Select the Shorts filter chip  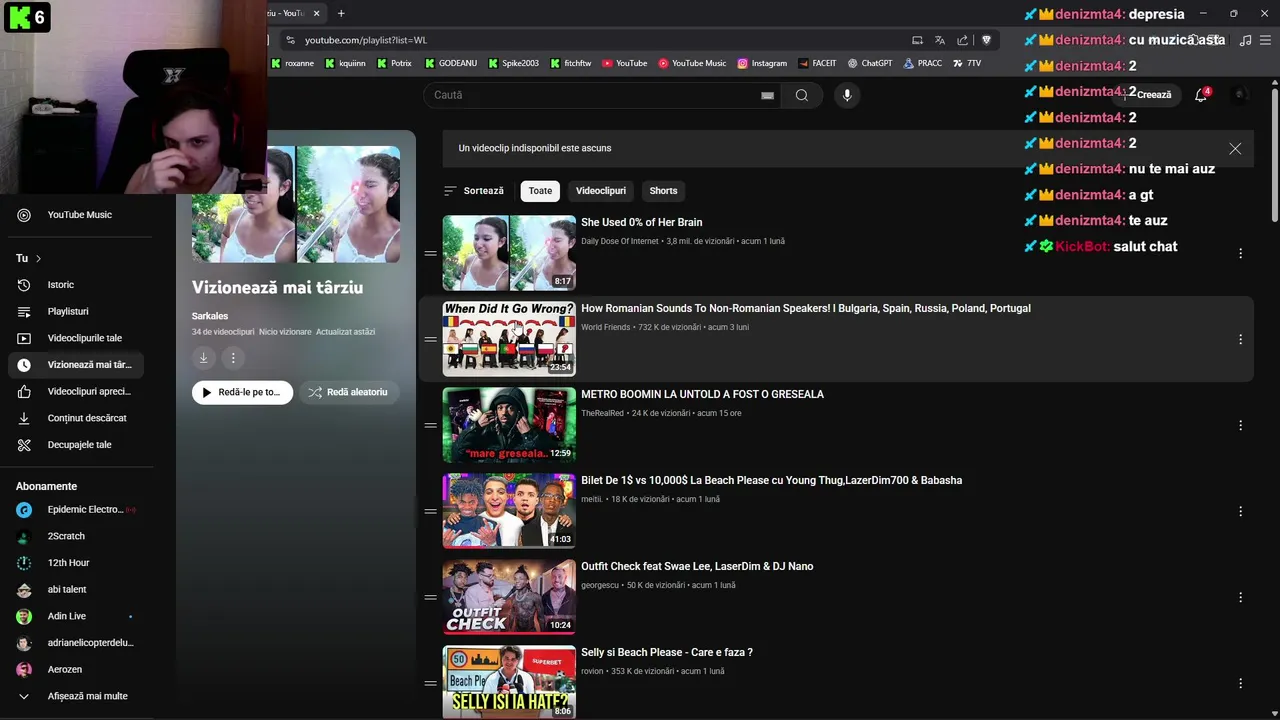(x=663, y=191)
